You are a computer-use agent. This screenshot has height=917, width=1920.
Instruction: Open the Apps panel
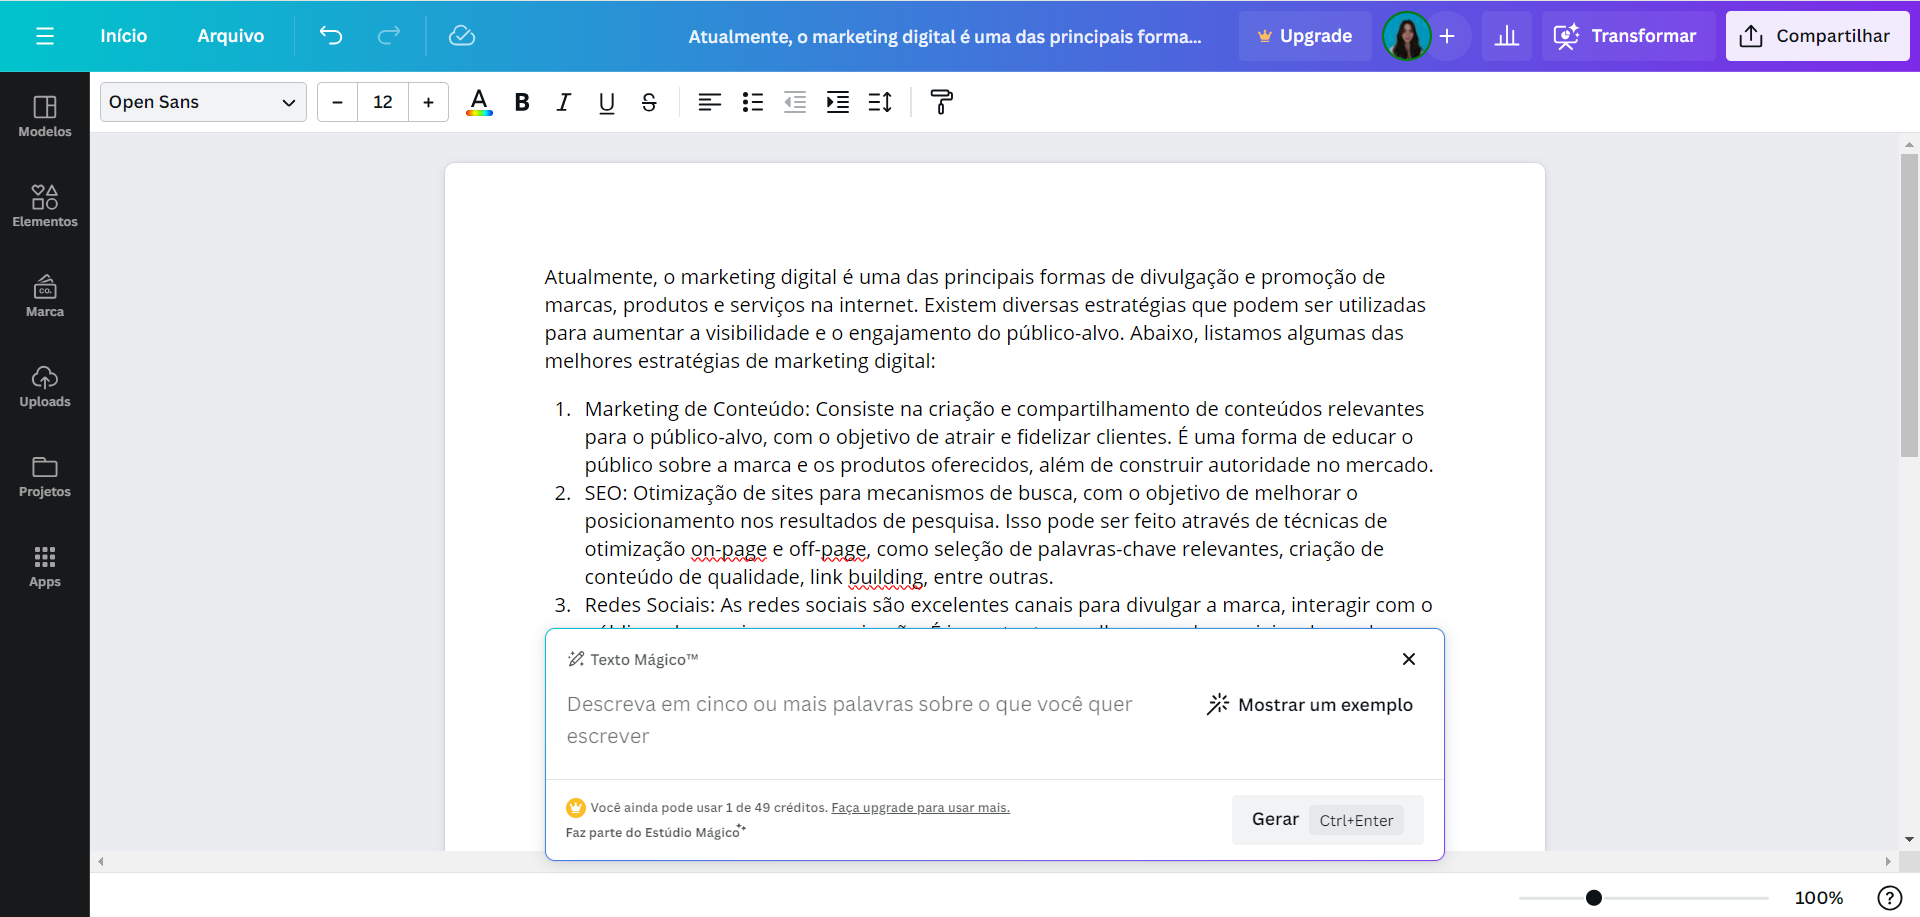44,566
